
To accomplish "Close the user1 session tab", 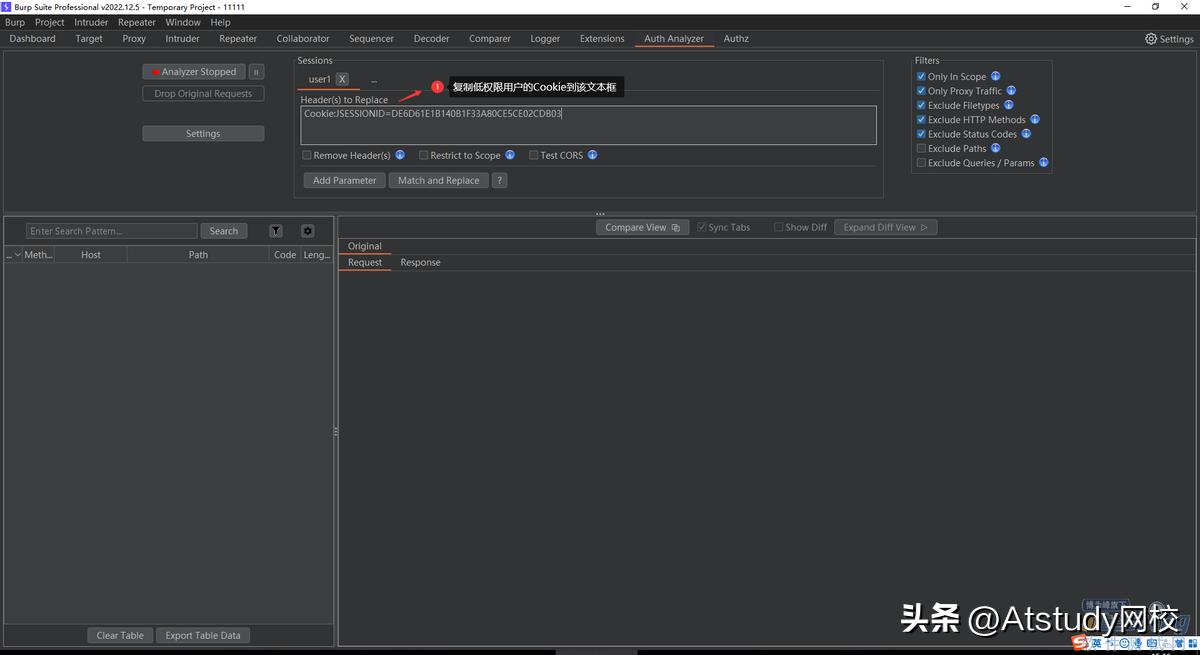I will pos(342,79).
